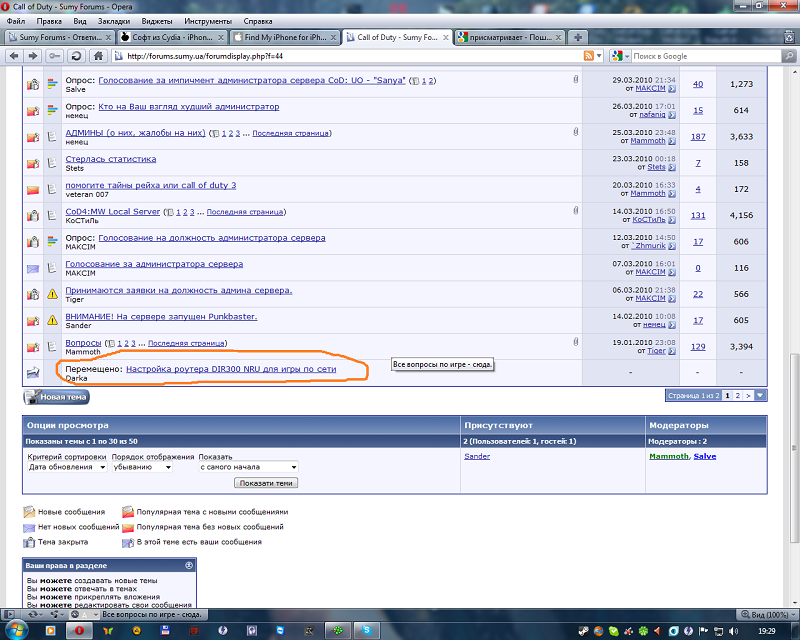Click the browser Back arrow button
Image resolution: width=800 pixels, height=640 pixels.
12,56
